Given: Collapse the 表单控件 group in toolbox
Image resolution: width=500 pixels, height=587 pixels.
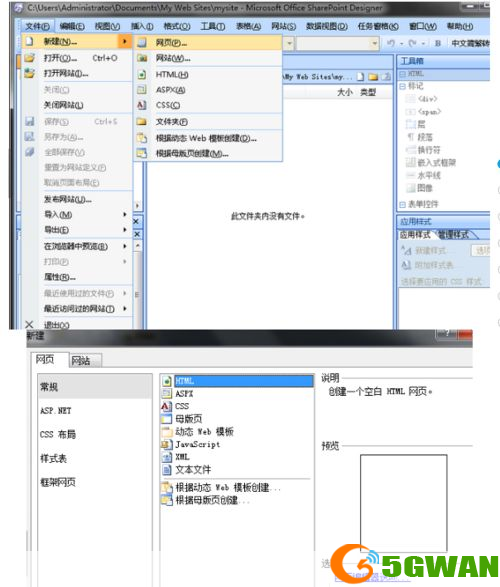Looking at the screenshot, I should 402,204.
